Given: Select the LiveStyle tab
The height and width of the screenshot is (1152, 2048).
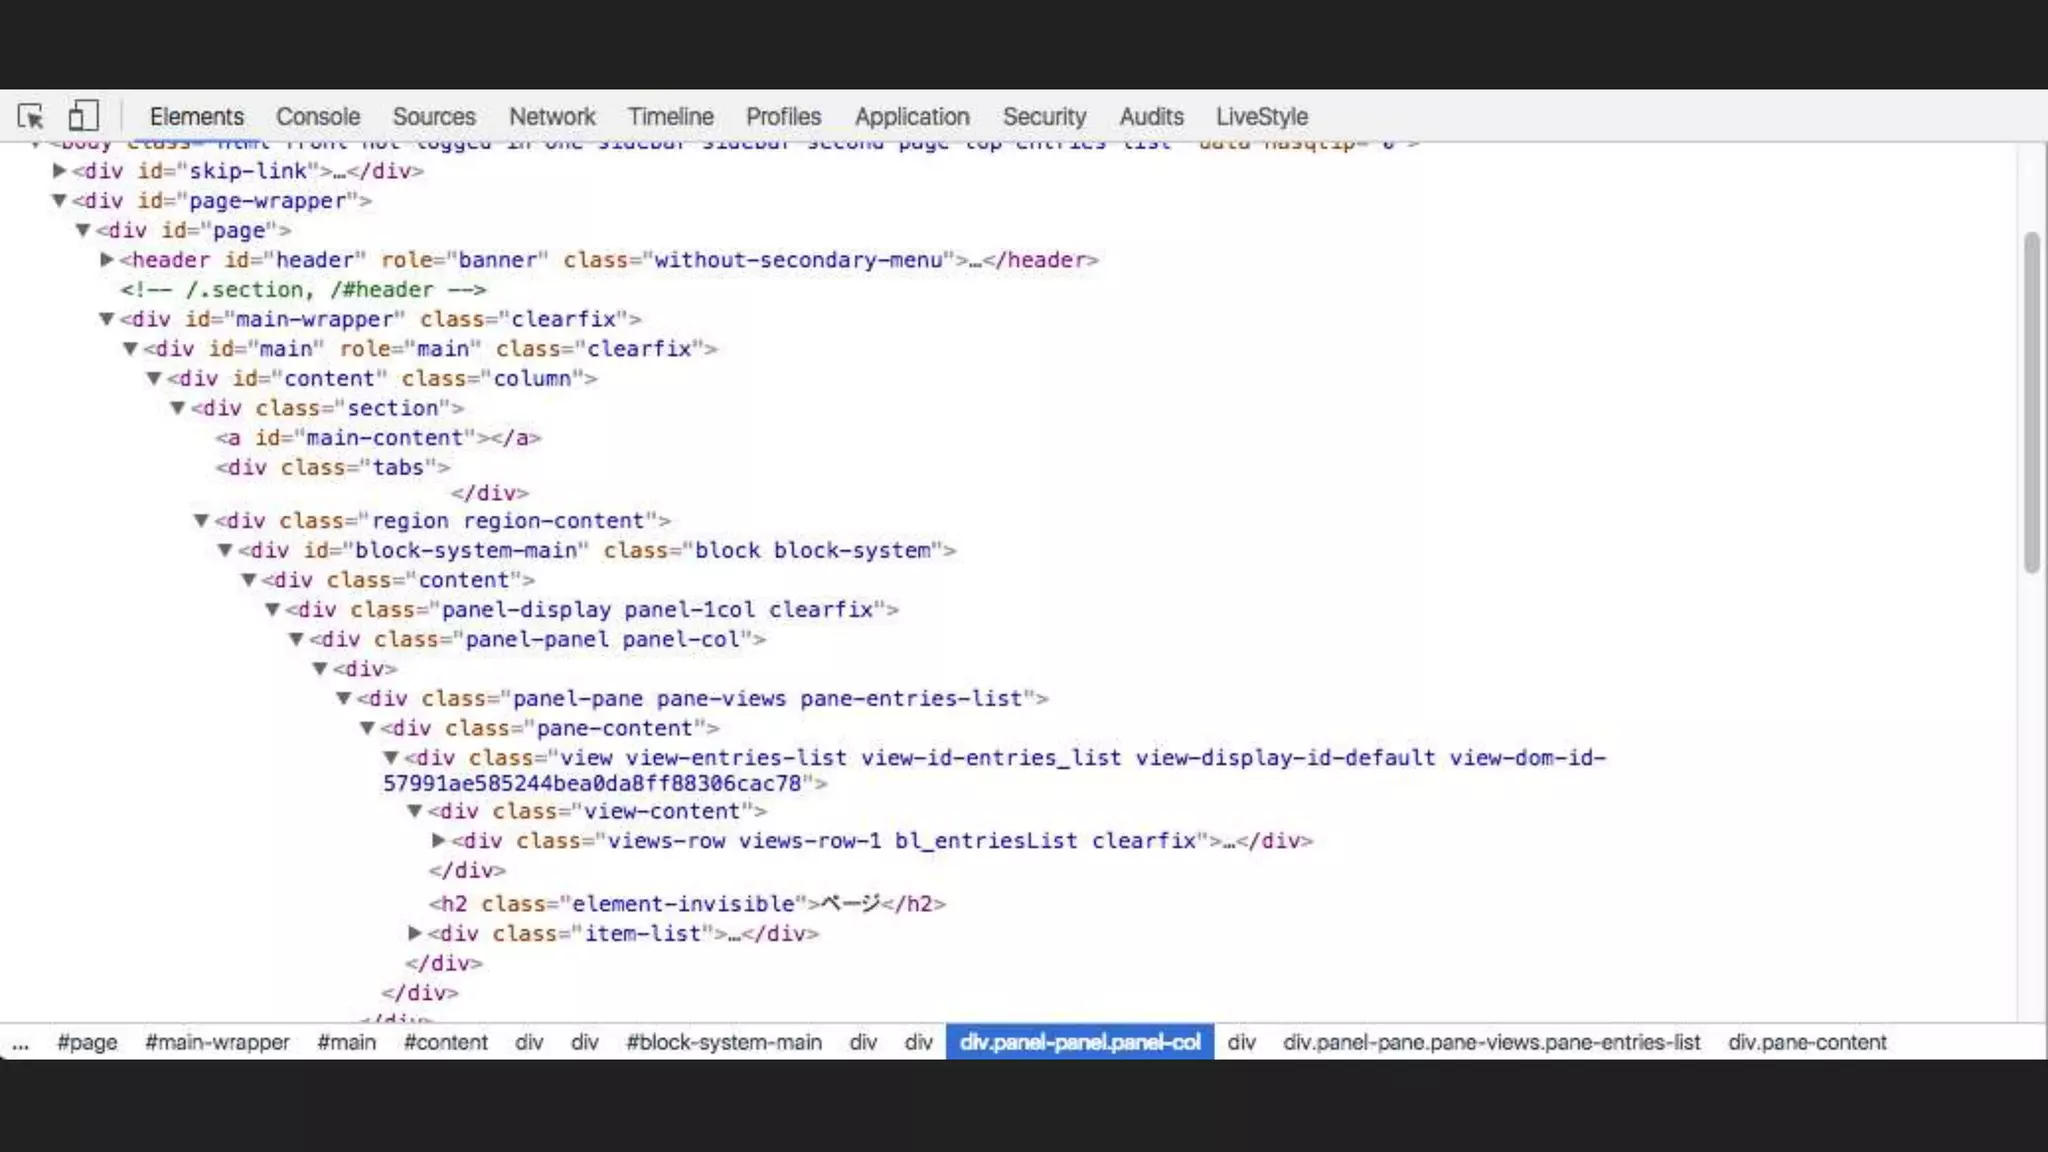Looking at the screenshot, I should click(1261, 117).
